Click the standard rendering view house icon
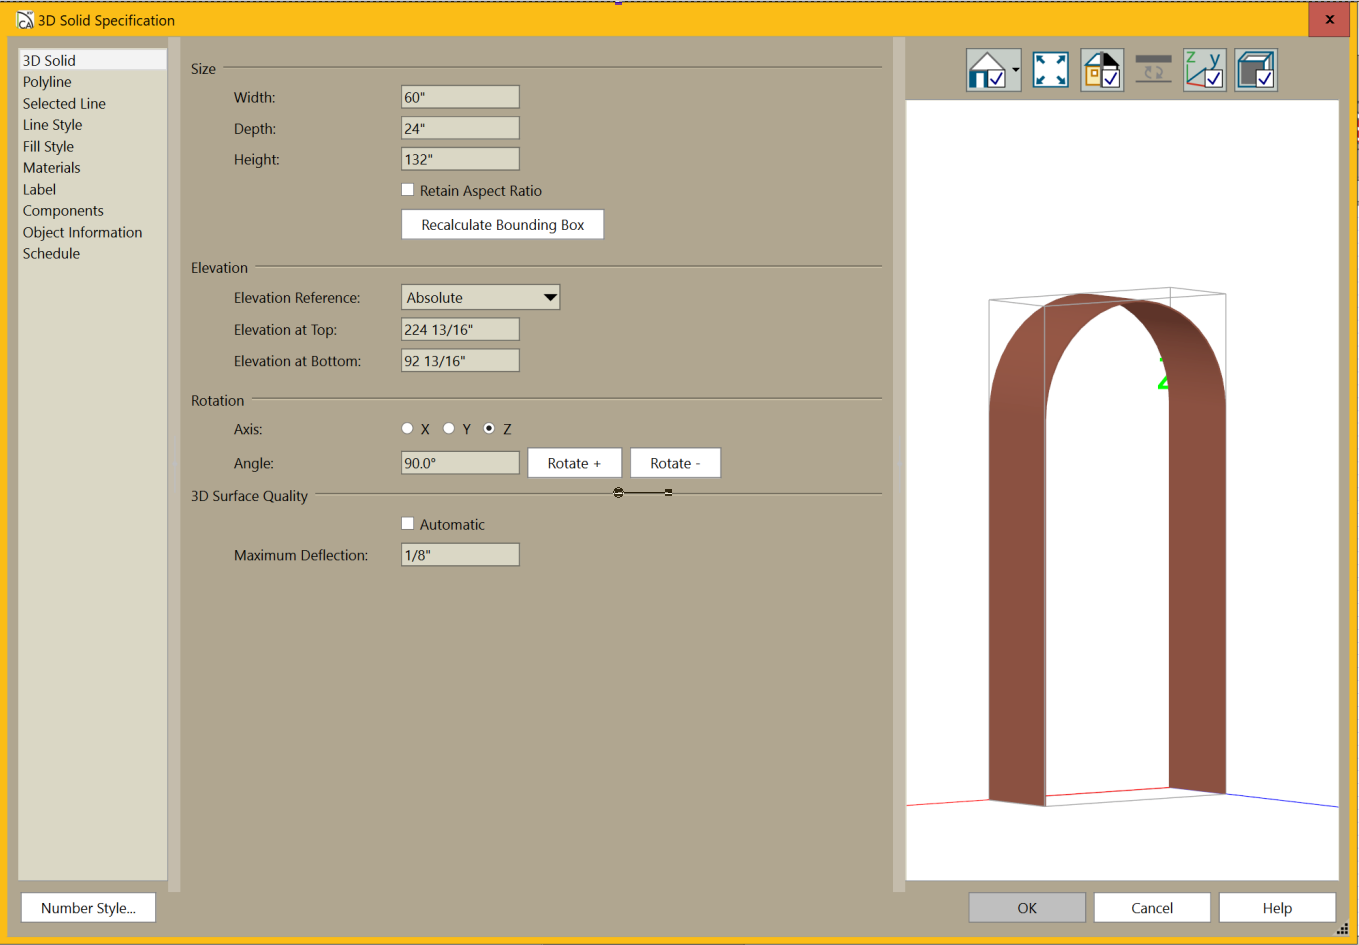Image resolution: width=1359 pixels, height=945 pixels. click(x=987, y=70)
